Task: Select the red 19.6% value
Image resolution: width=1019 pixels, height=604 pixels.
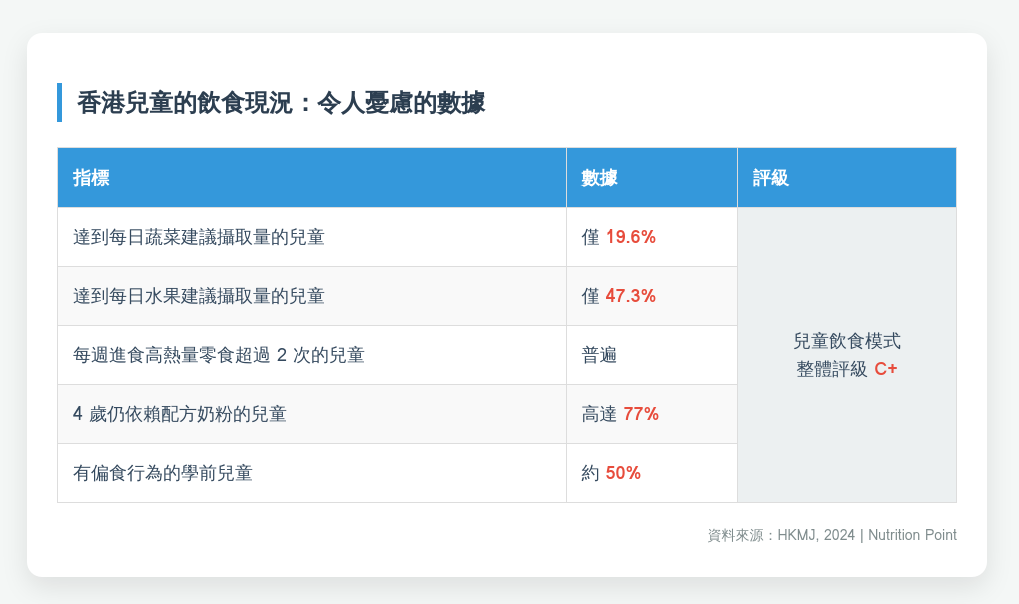Action: (x=630, y=237)
